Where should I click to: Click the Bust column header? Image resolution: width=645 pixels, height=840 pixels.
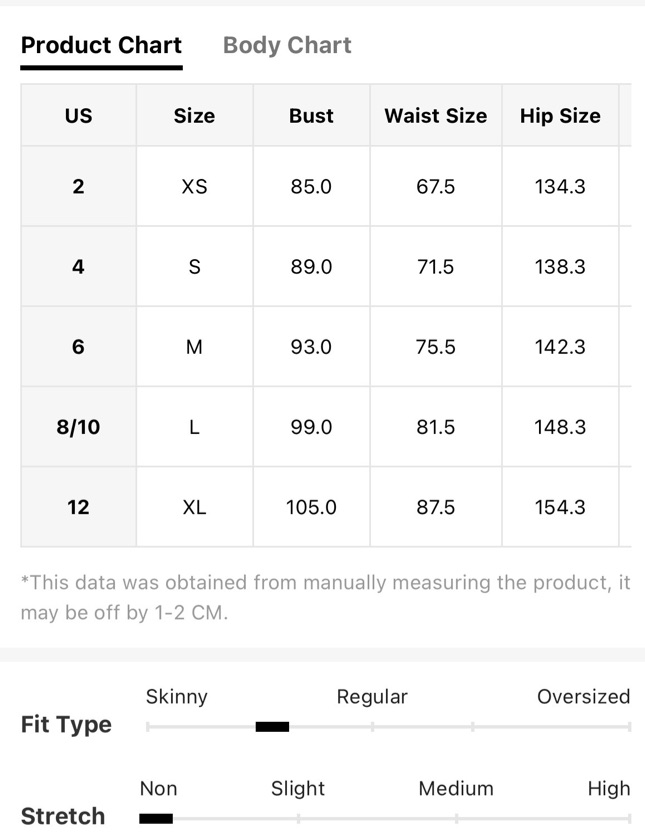pos(311,116)
